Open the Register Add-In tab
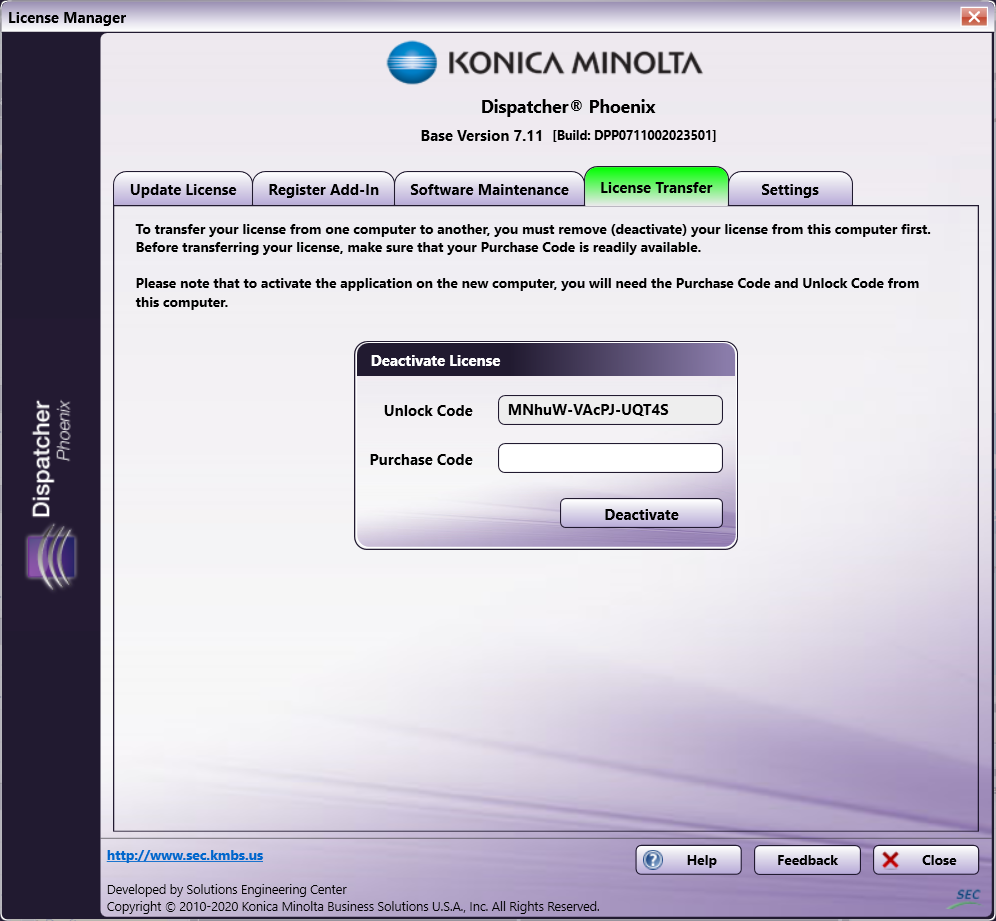Image resolution: width=996 pixels, height=921 pixels. (323, 189)
